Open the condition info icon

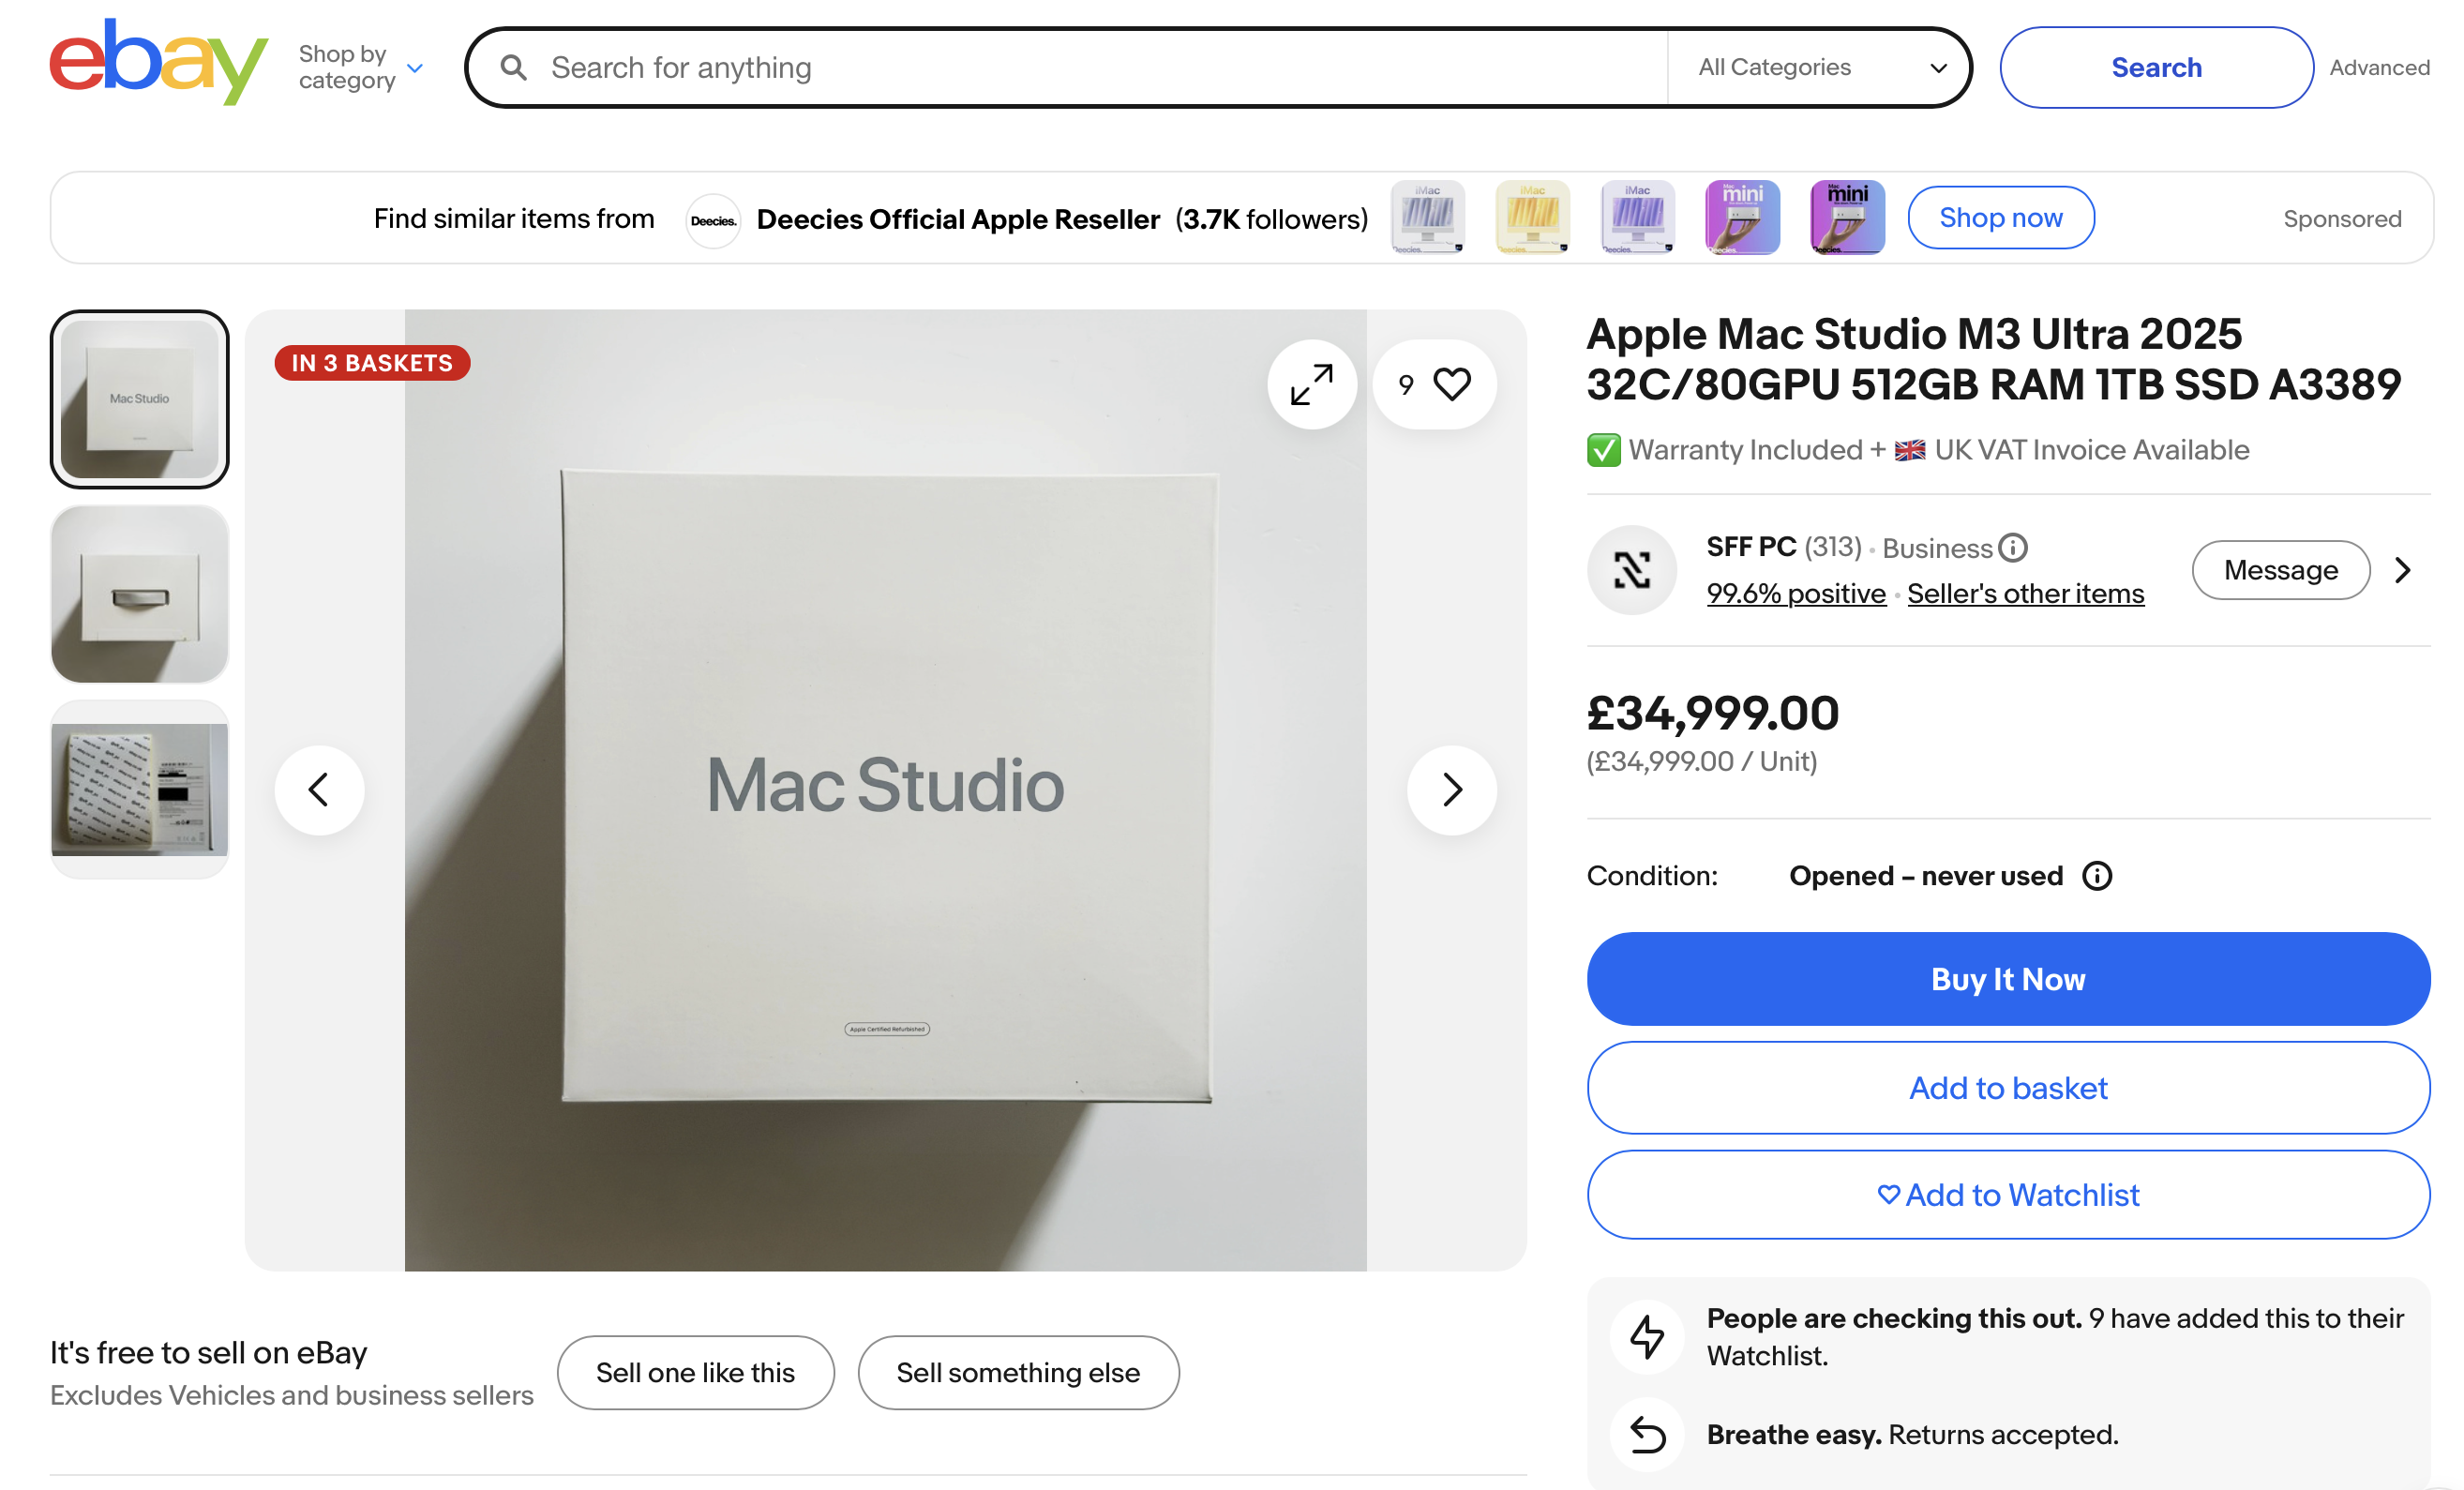tap(2096, 876)
